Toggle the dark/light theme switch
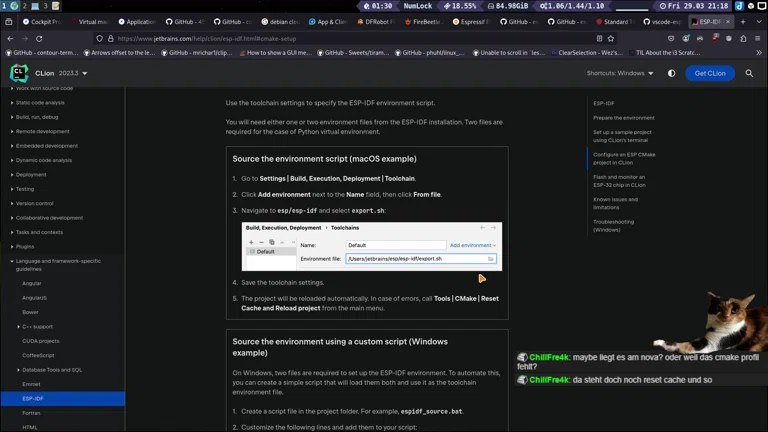Screen dimensions: 768x432 coord(671,73)
